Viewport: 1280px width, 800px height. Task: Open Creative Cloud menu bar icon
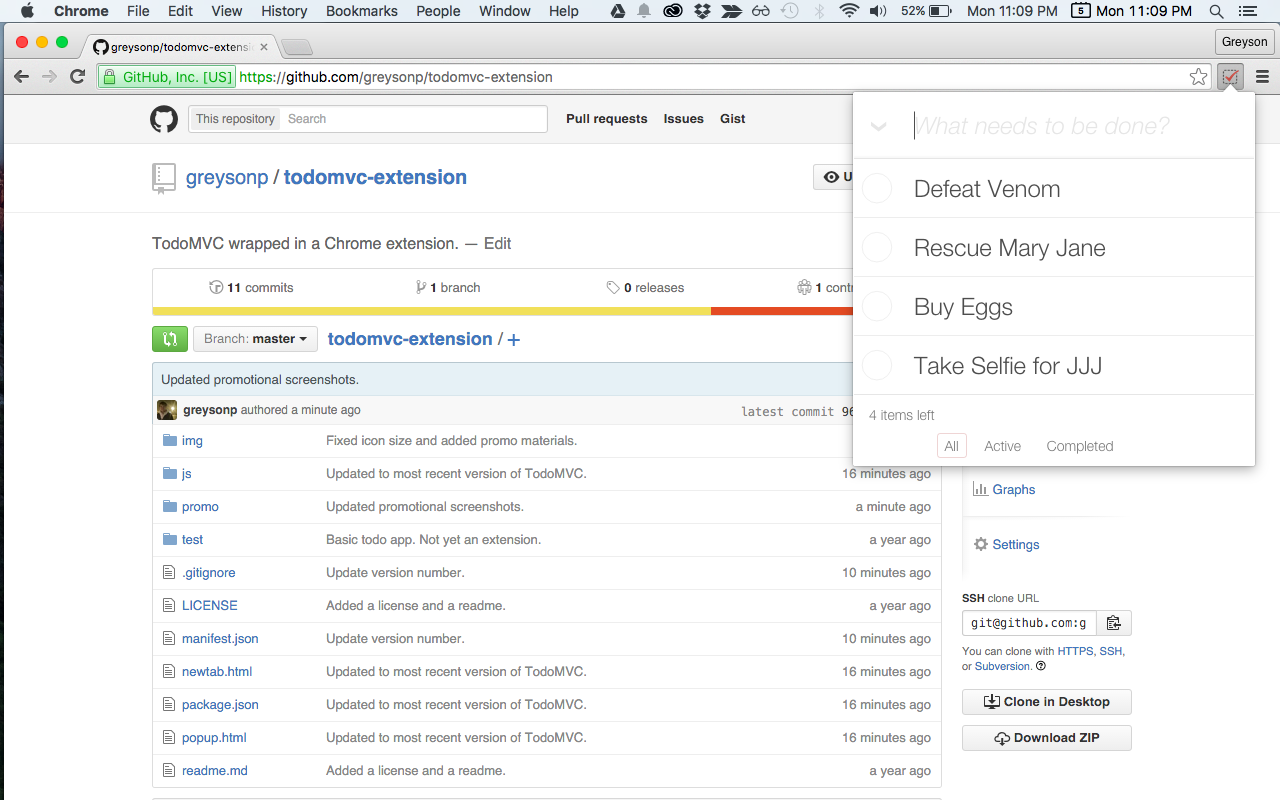coord(673,11)
